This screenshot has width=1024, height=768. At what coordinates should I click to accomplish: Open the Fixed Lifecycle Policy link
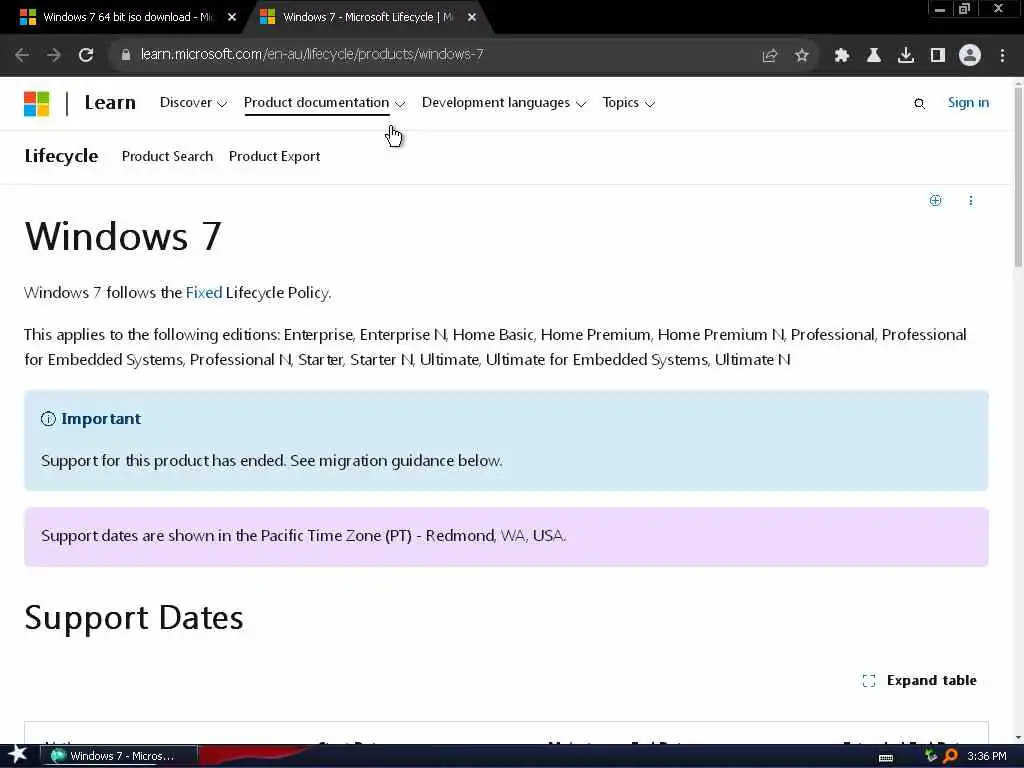click(204, 293)
